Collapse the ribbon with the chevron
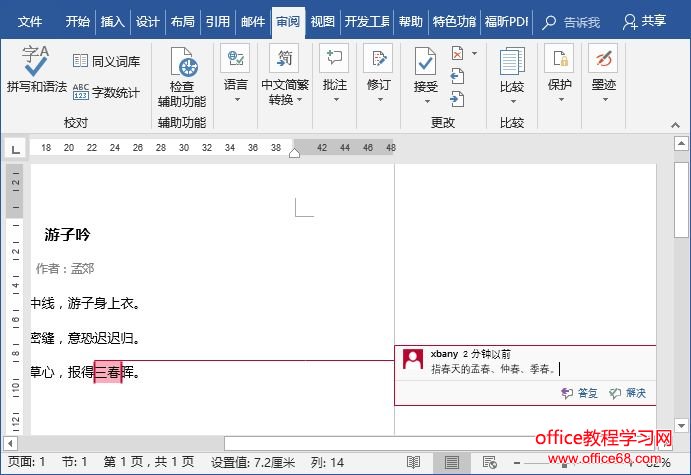The height and width of the screenshot is (475, 691). click(x=675, y=126)
